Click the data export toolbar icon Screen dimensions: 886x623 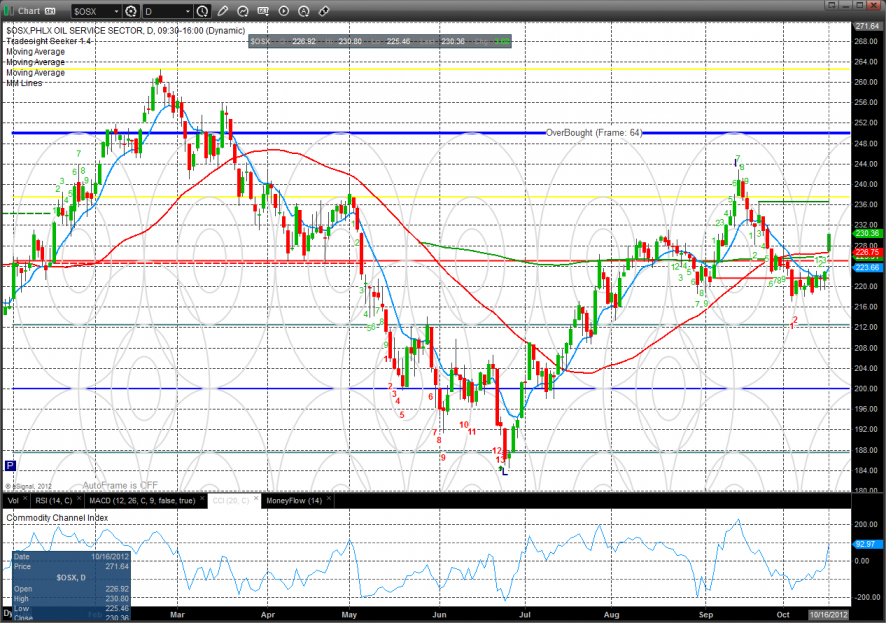[263, 11]
